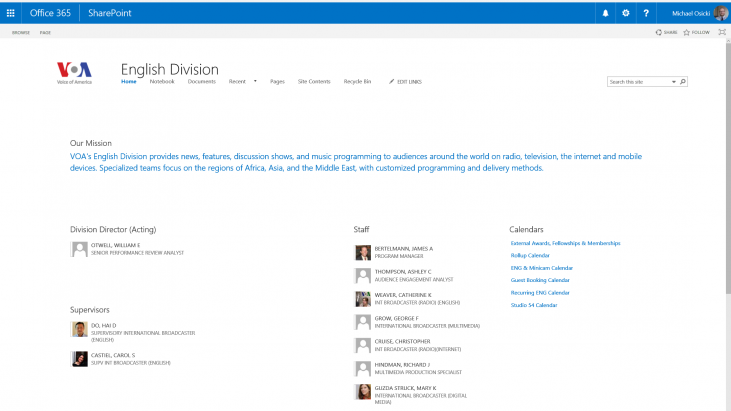Image resolution: width=731 pixels, height=411 pixels.
Task: Click Office 365 header link
Action: [x=50, y=13]
